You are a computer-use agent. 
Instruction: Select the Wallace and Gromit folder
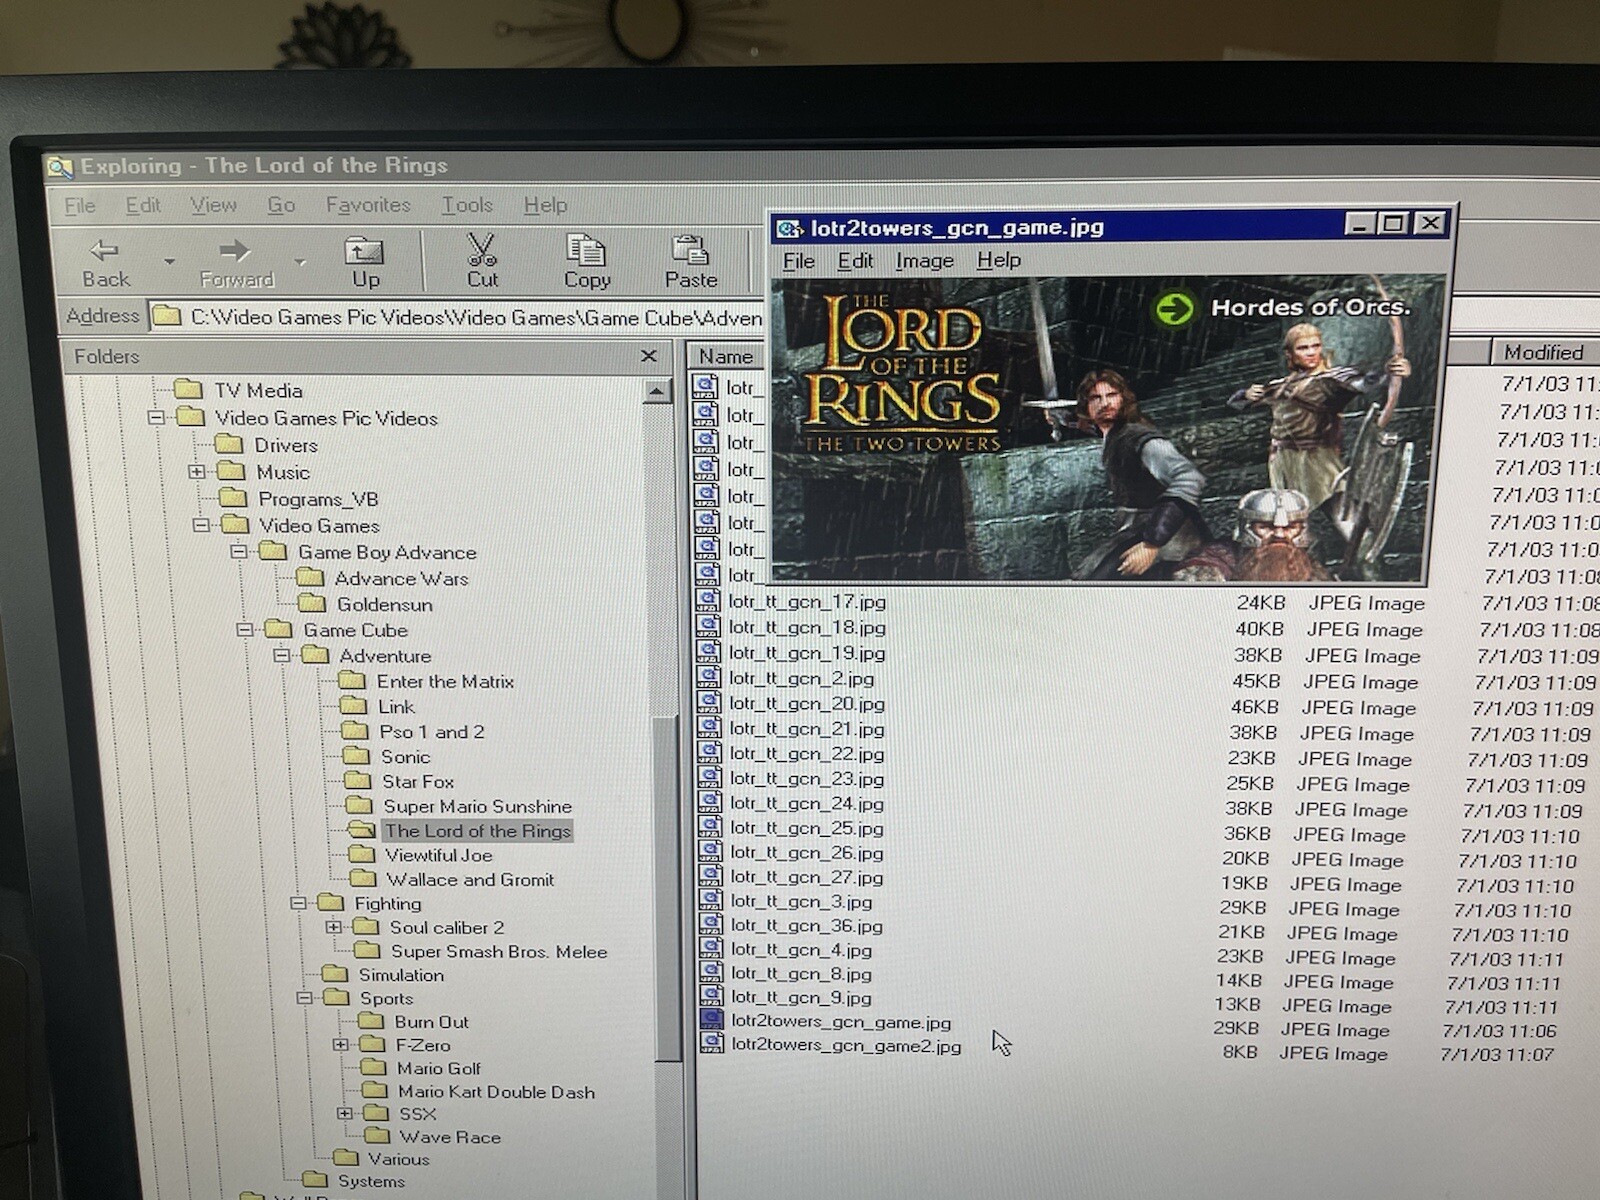[x=470, y=879]
